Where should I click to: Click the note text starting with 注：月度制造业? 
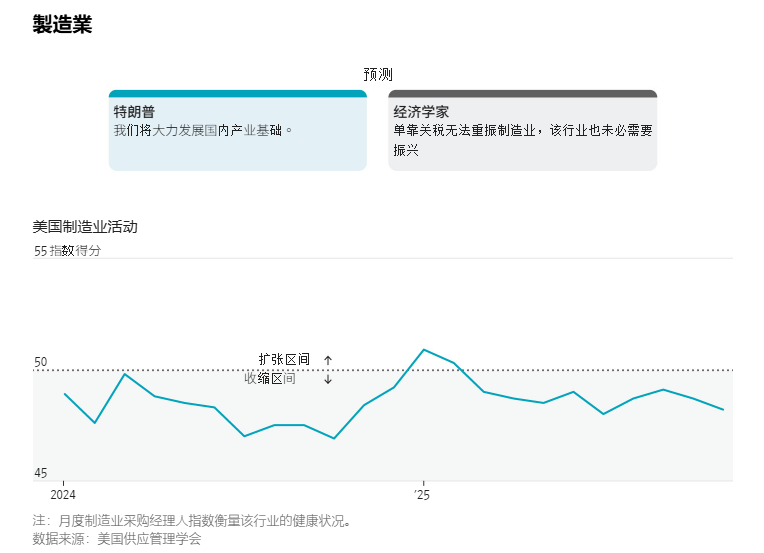pos(192,521)
